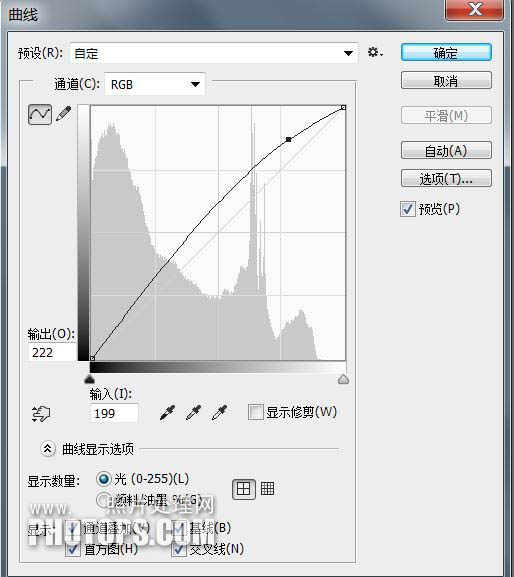Confirm with the 确定 button

tap(446, 53)
